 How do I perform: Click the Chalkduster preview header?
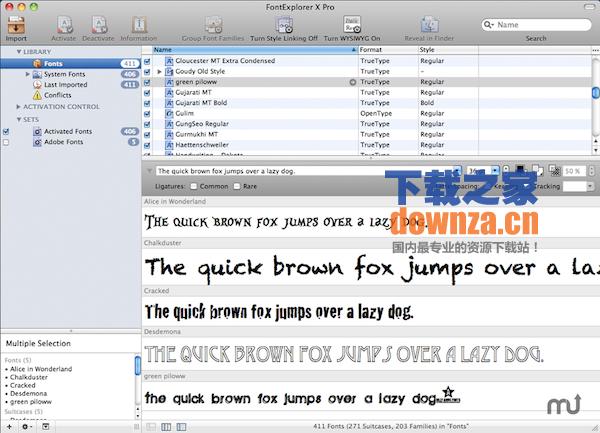(370, 243)
